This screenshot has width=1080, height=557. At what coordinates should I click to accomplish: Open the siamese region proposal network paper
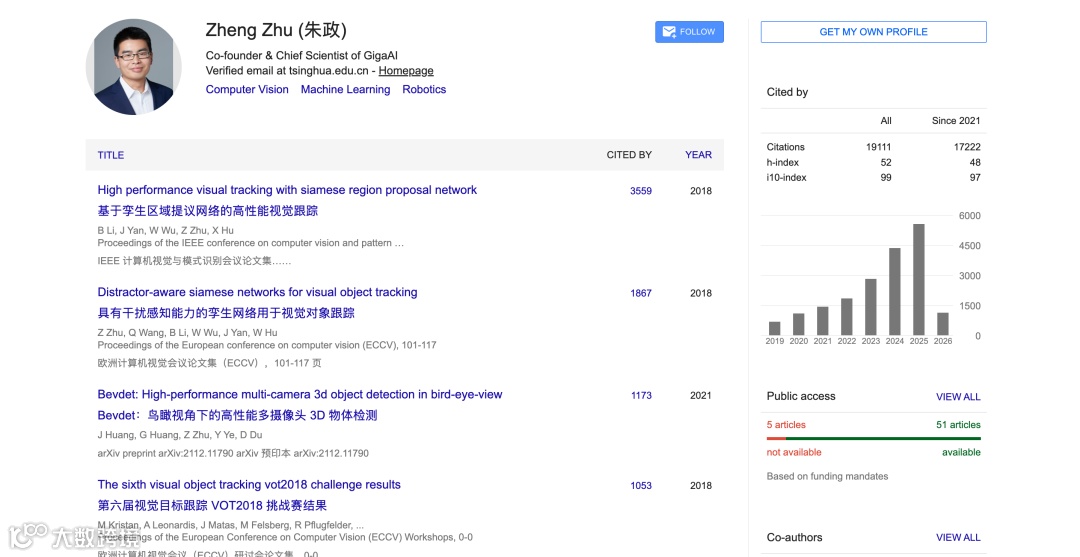pos(287,190)
